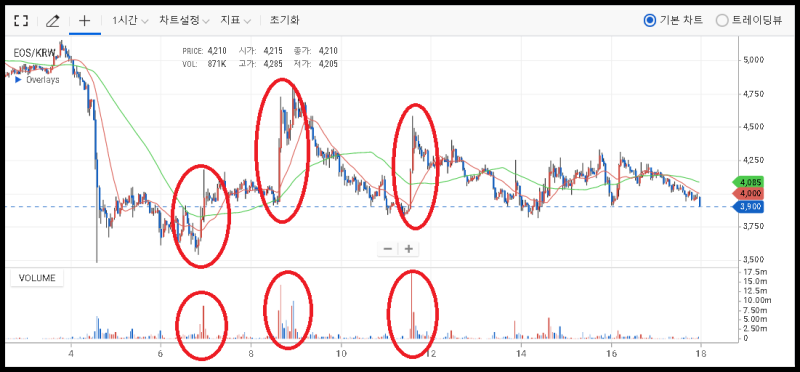Expand the Overlays section arrow
The width and height of the screenshot is (800, 372).
pyautogui.click(x=18, y=80)
